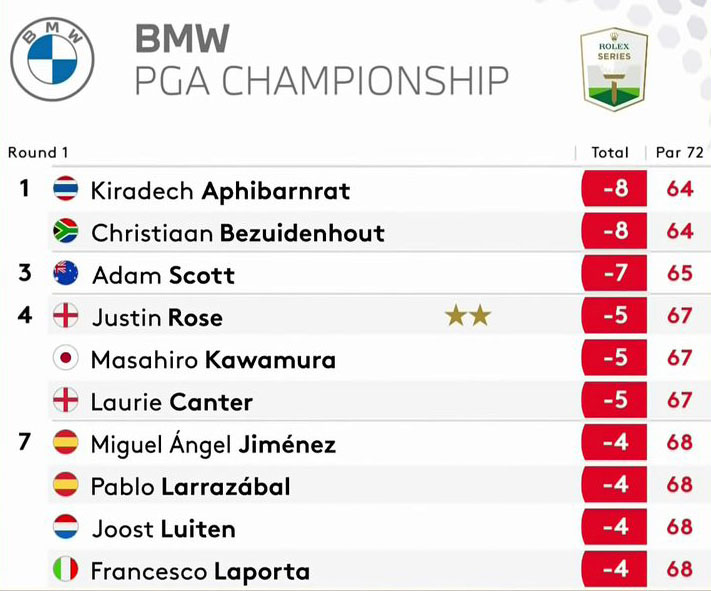Viewport: 711px width, 591px height.
Task: Select the Total column header
Action: tap(610, 152)
